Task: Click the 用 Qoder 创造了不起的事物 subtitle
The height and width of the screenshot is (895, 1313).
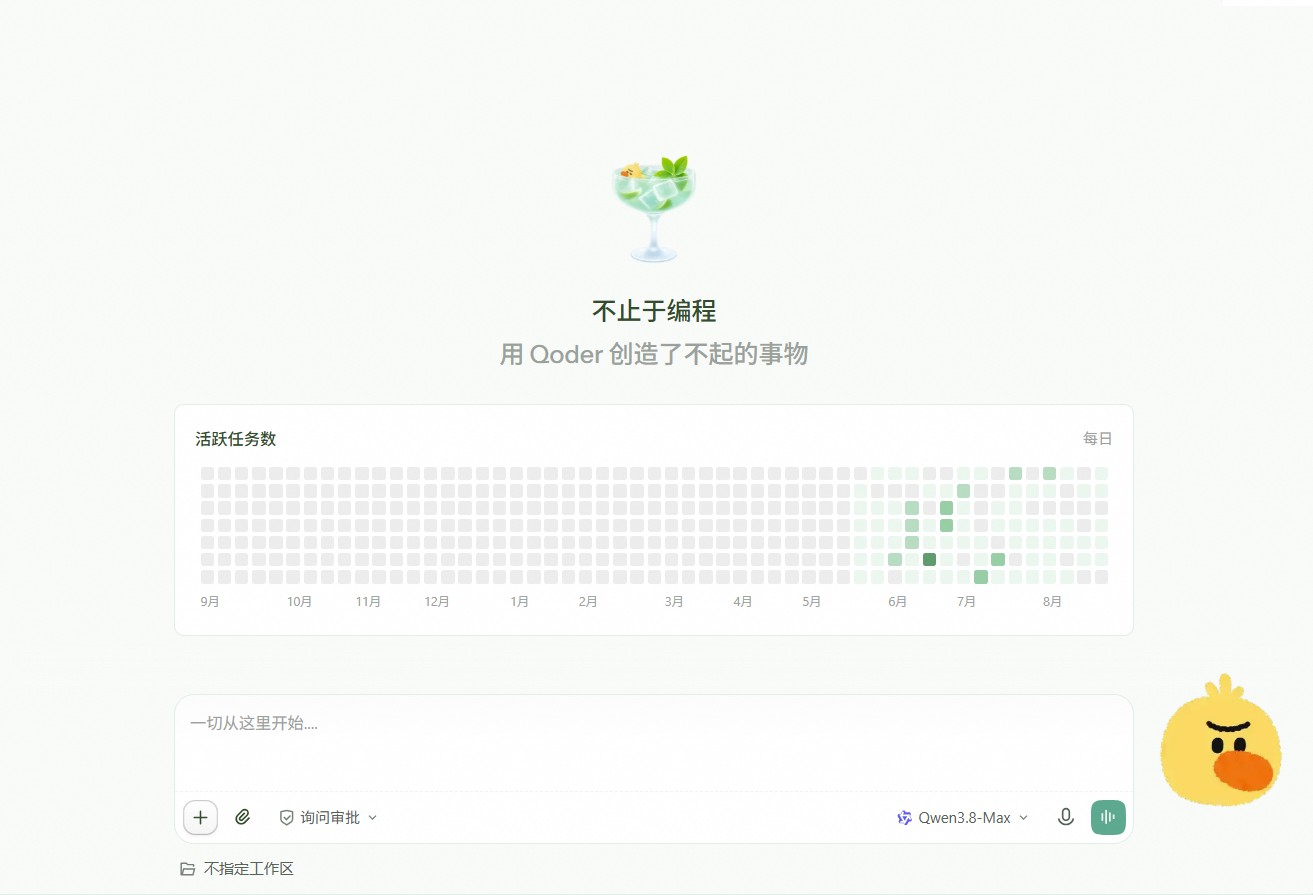Action: (654, 354)
